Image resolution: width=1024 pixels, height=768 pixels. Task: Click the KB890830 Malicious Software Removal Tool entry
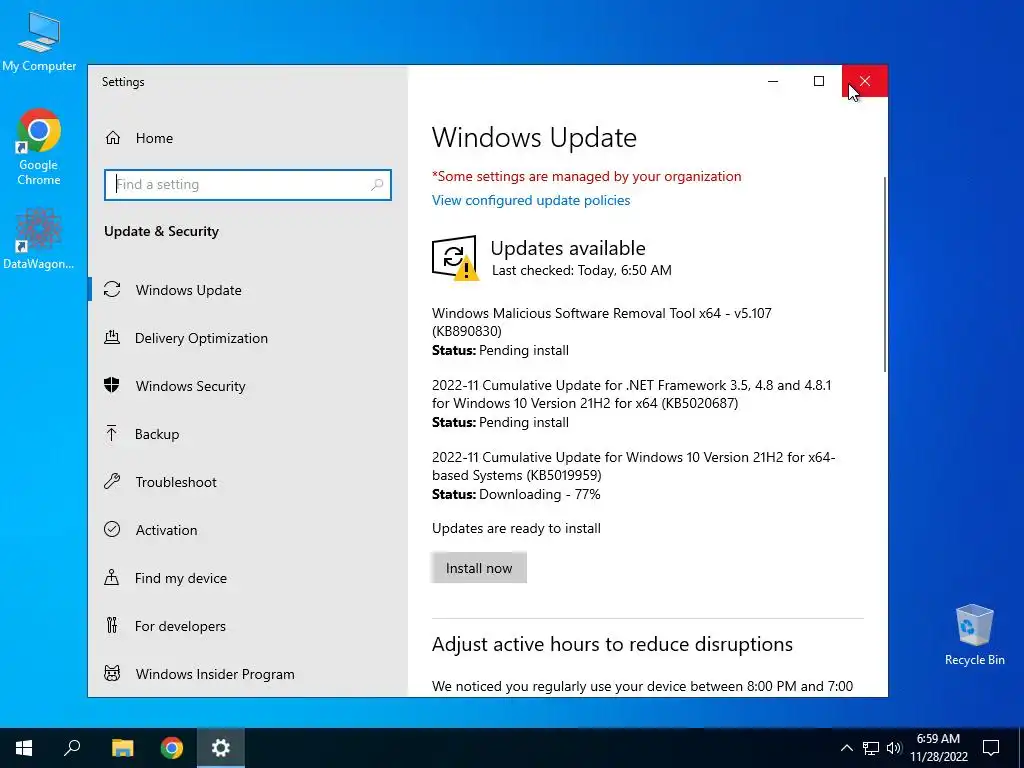(601, 322)
